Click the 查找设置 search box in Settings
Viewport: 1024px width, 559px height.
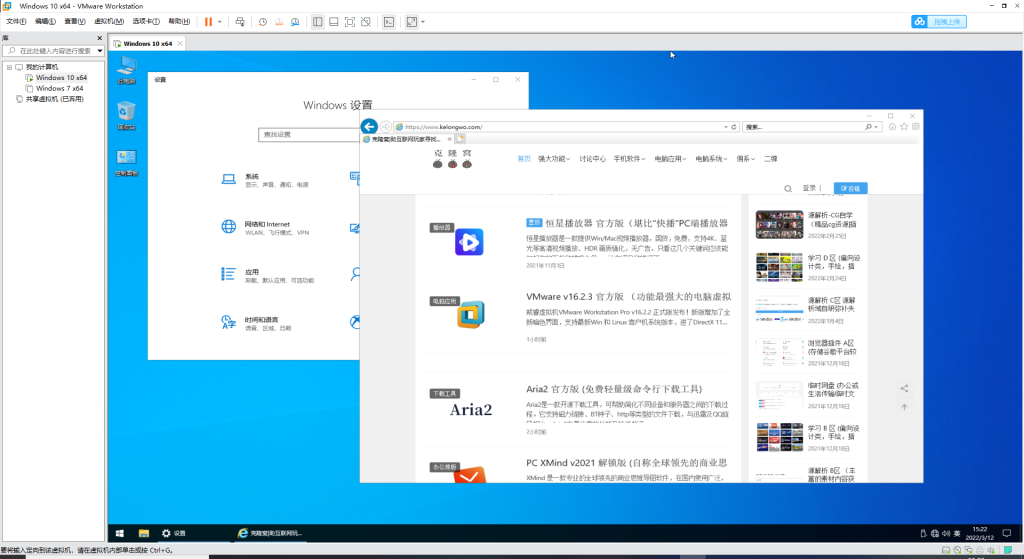click(309, 135)
